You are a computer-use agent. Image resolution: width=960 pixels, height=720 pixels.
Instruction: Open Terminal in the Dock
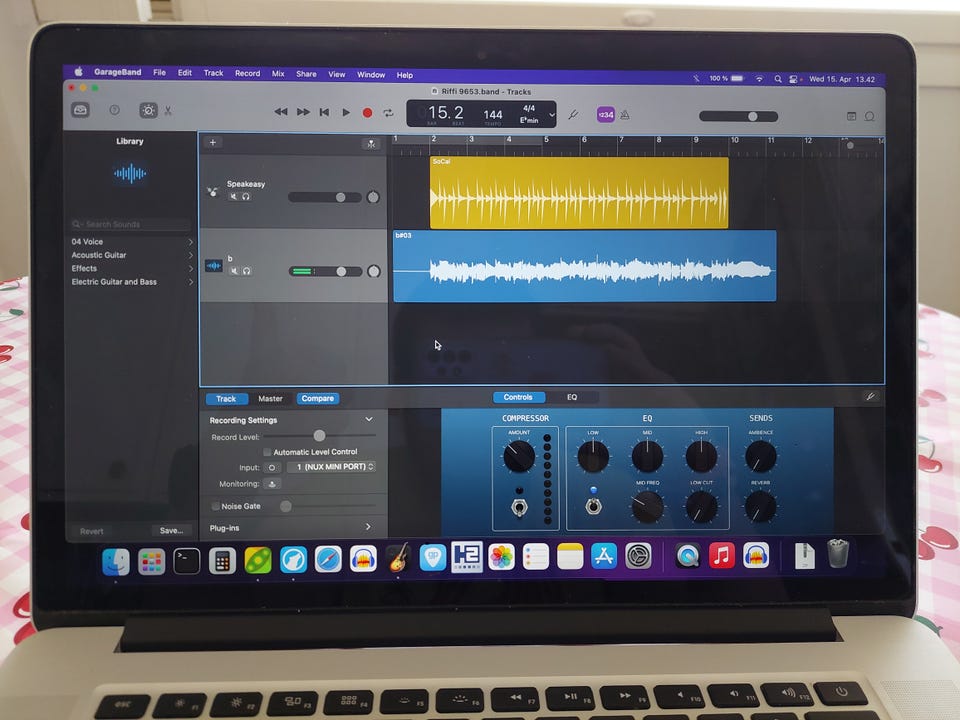click(x=187, y=561)
